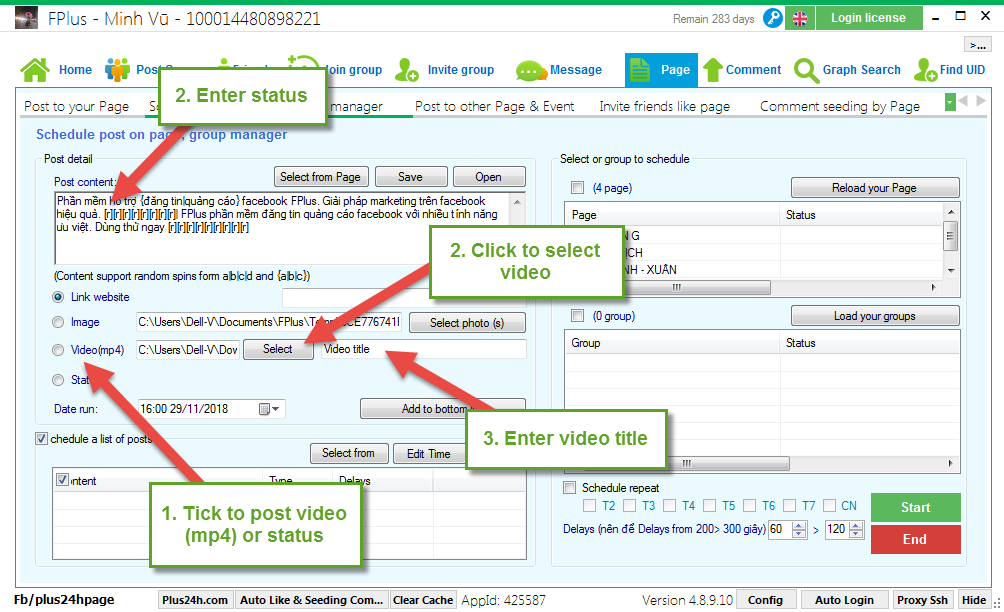Open the Message menu
Screen dimensions: 1004x612
(x=576, y=70)
